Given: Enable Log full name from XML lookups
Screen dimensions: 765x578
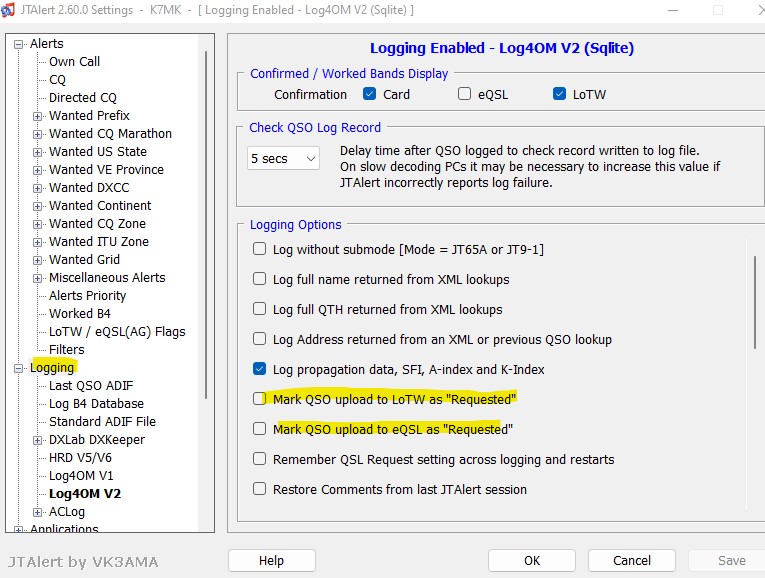Looking at the screenshot, I should 260,279.
